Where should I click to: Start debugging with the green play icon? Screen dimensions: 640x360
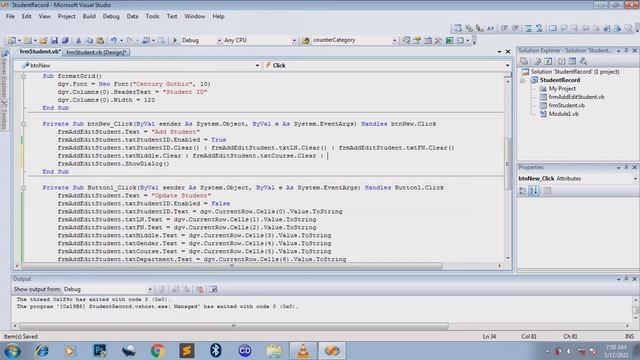click(x=175, y=40)
